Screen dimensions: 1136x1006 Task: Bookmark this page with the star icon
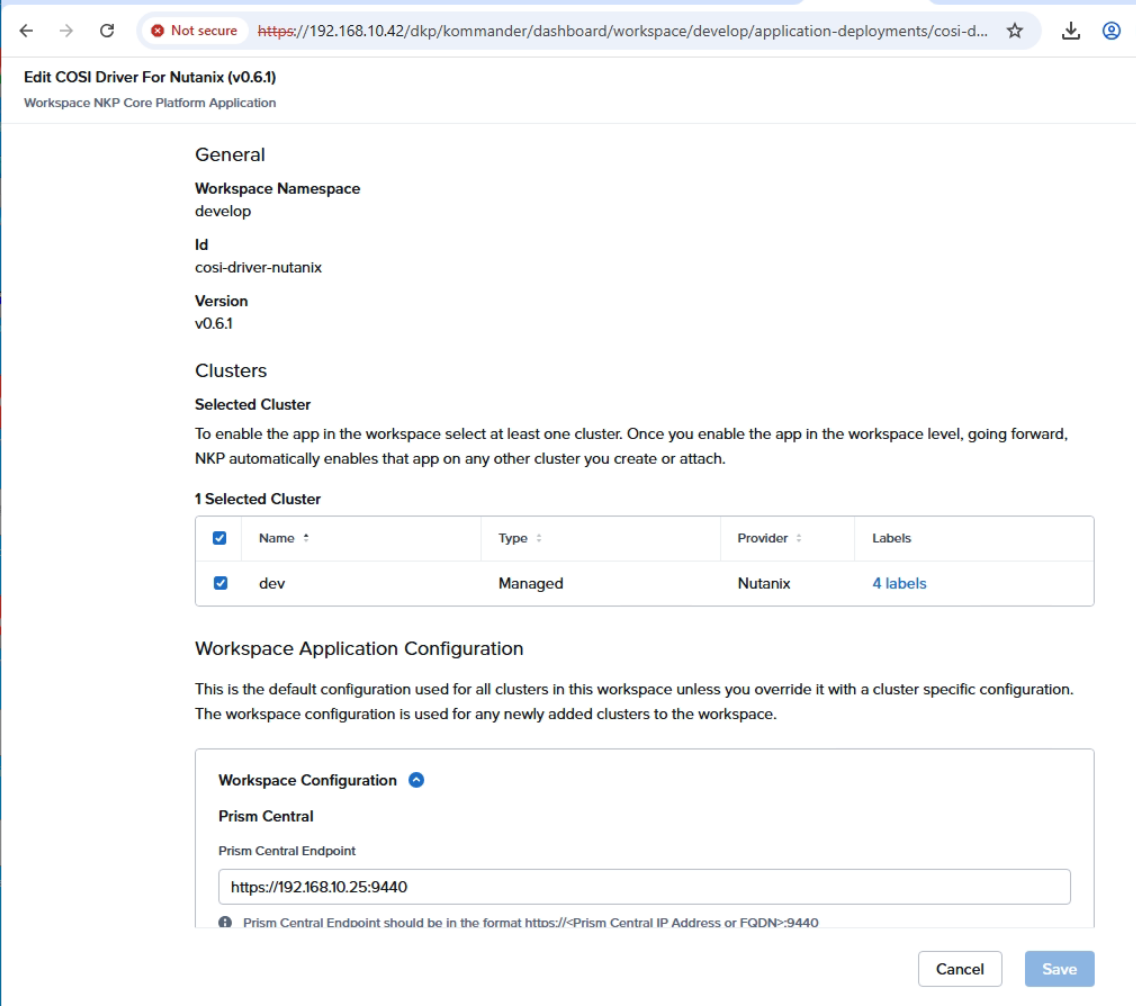(x=1015, y=31)
